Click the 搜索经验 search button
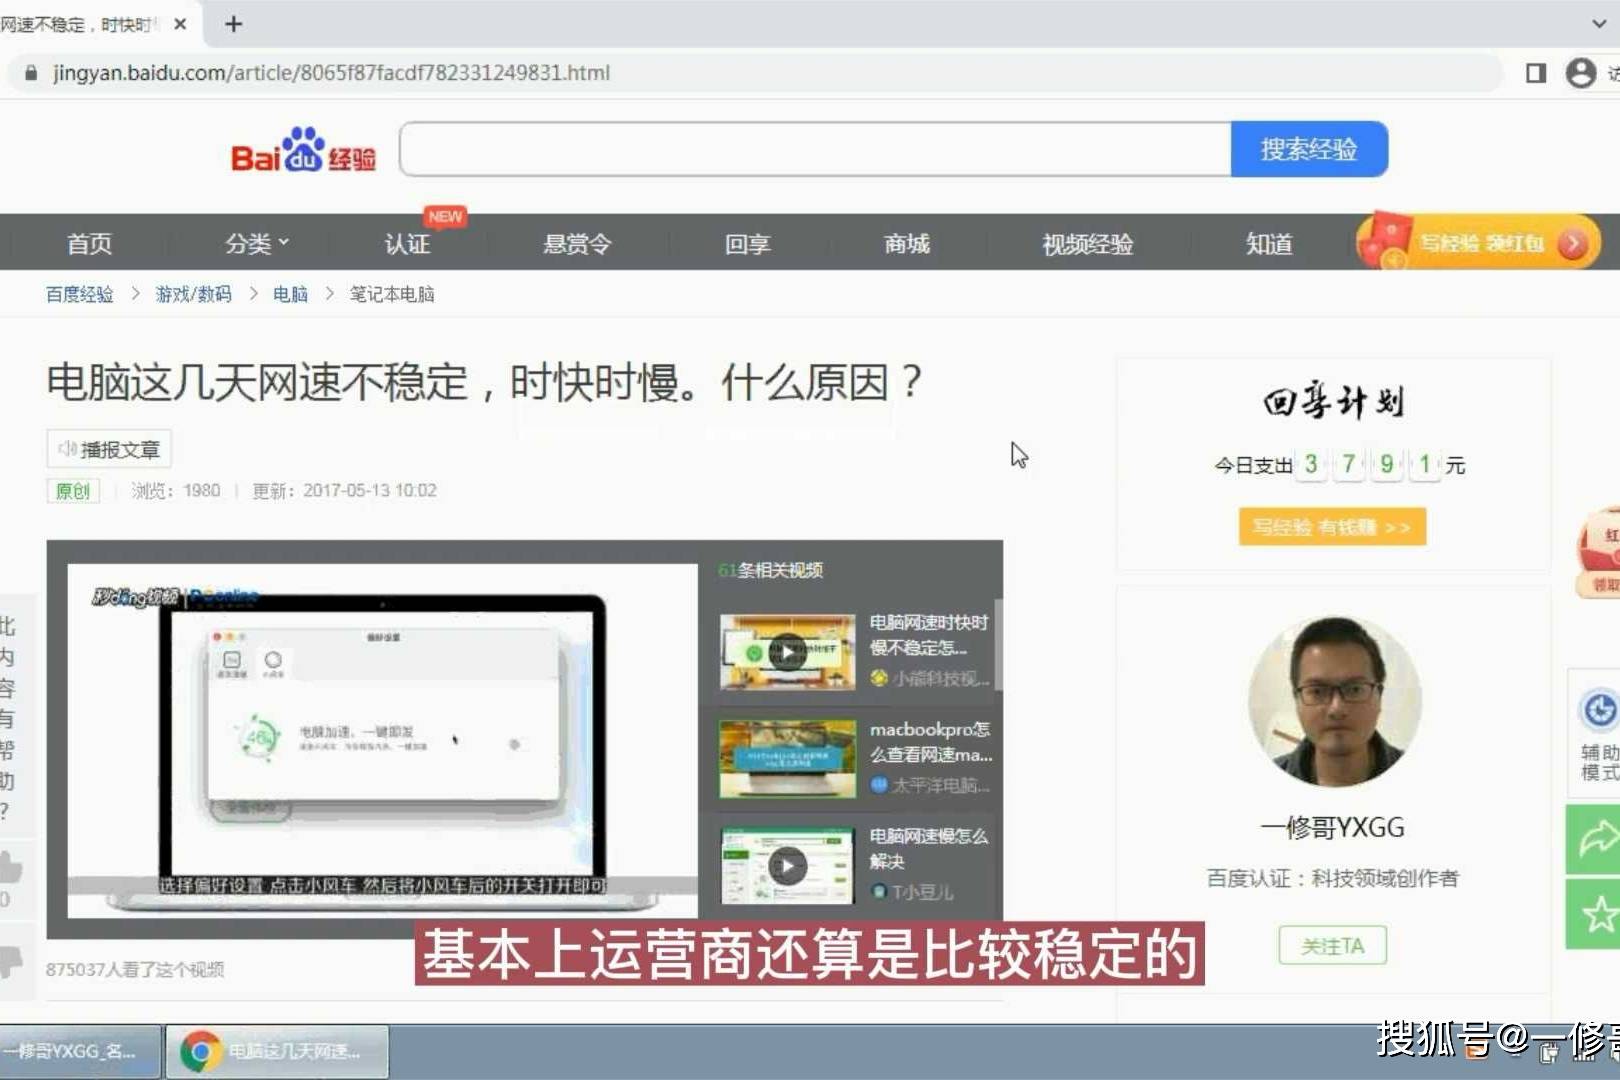The height and width of the screenshot is (1080, 1620). click(x=1310, y=149)
